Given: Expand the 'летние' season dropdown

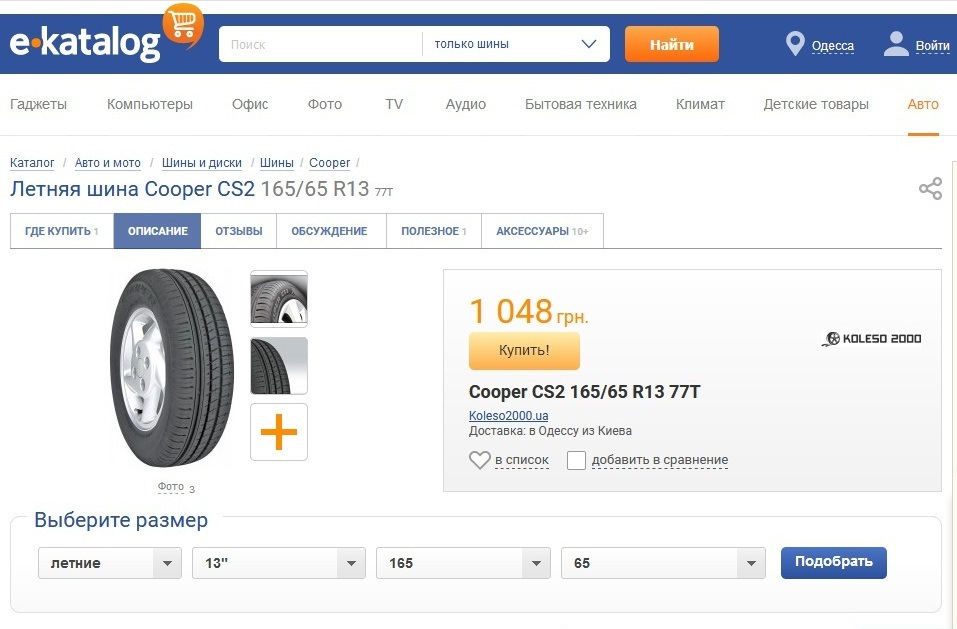Looking at the screenshot, I should coord(110,563).
